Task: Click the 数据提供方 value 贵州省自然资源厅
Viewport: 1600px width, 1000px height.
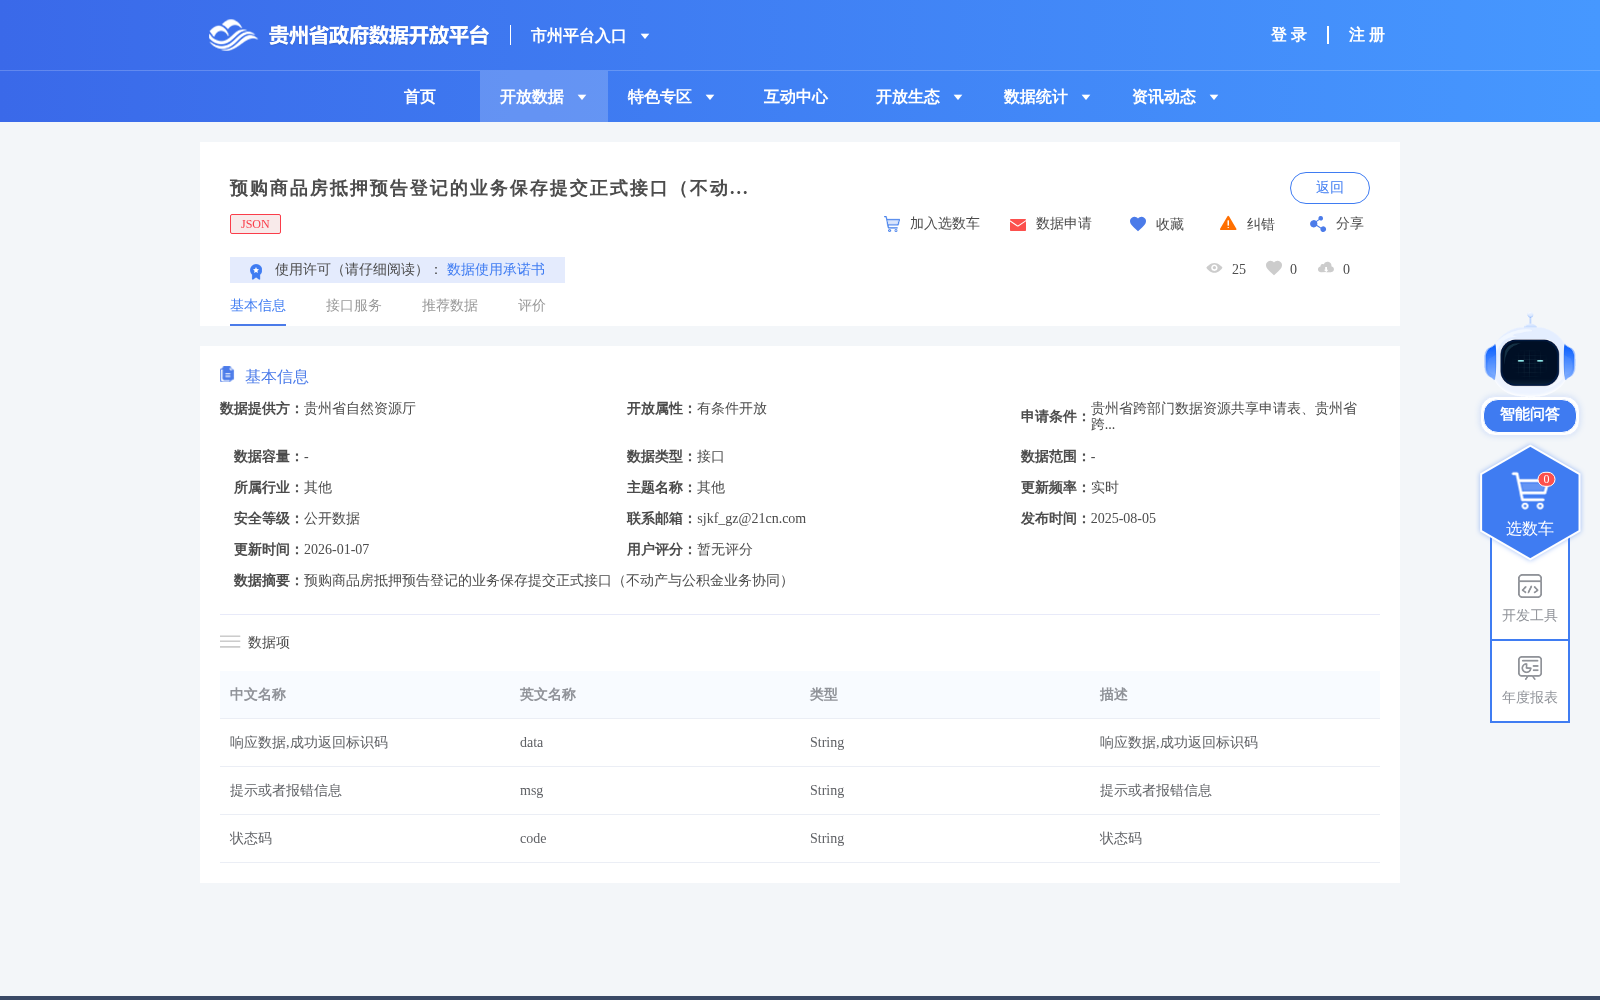Action: click(360, 409)
